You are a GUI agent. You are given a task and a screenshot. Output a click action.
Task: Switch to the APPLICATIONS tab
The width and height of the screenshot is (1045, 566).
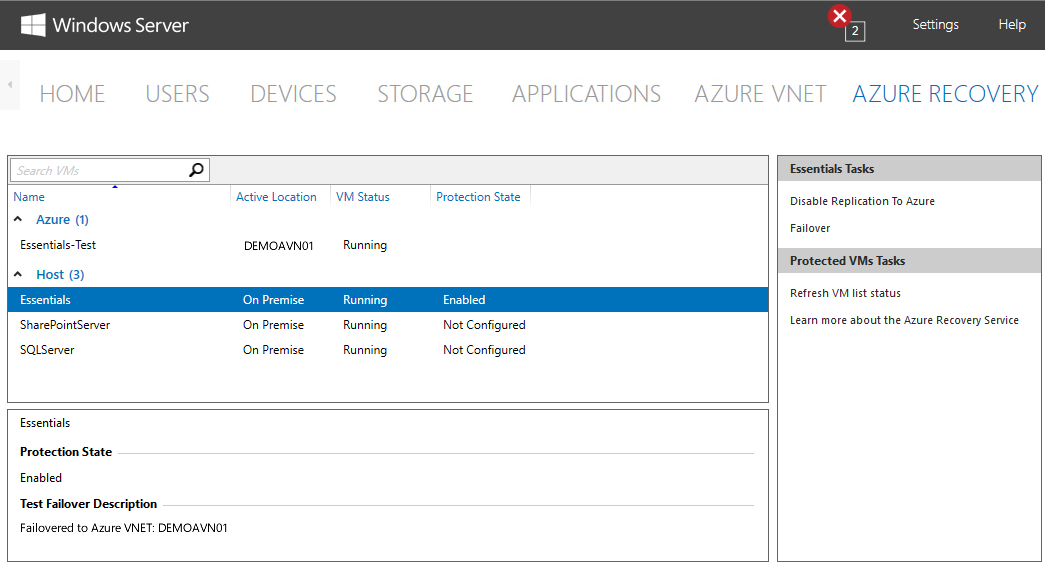click(x=586, y=94)
